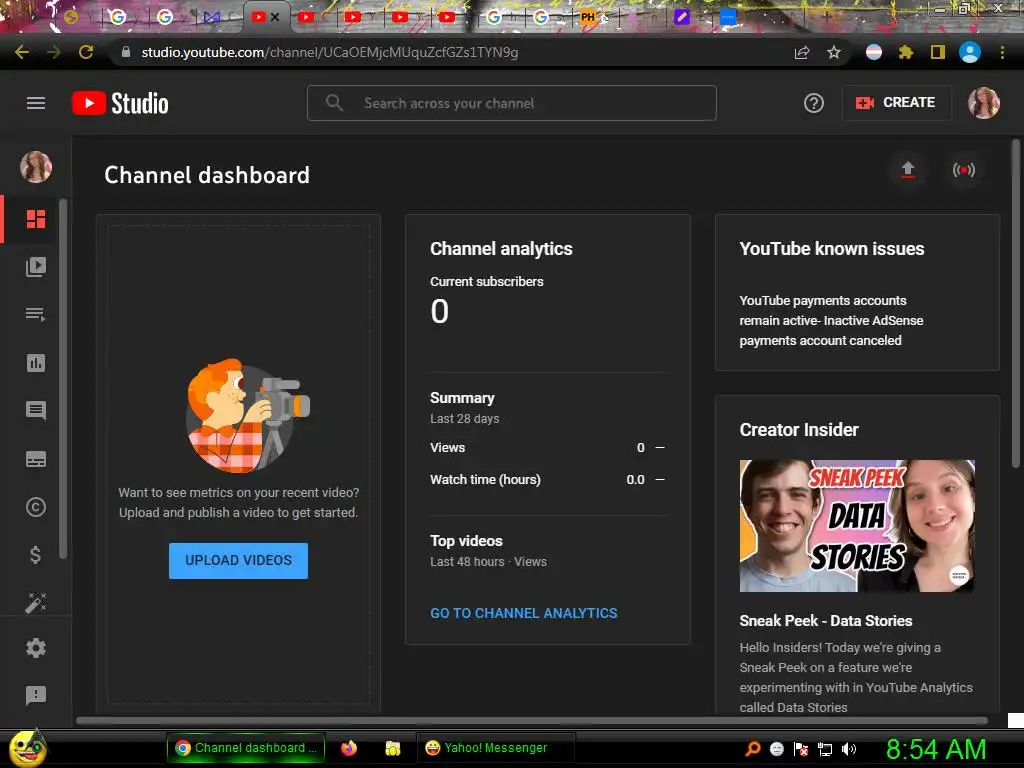Click the 8:54 AM clock
The image size is (1024, 768).
tap(936, 749)
